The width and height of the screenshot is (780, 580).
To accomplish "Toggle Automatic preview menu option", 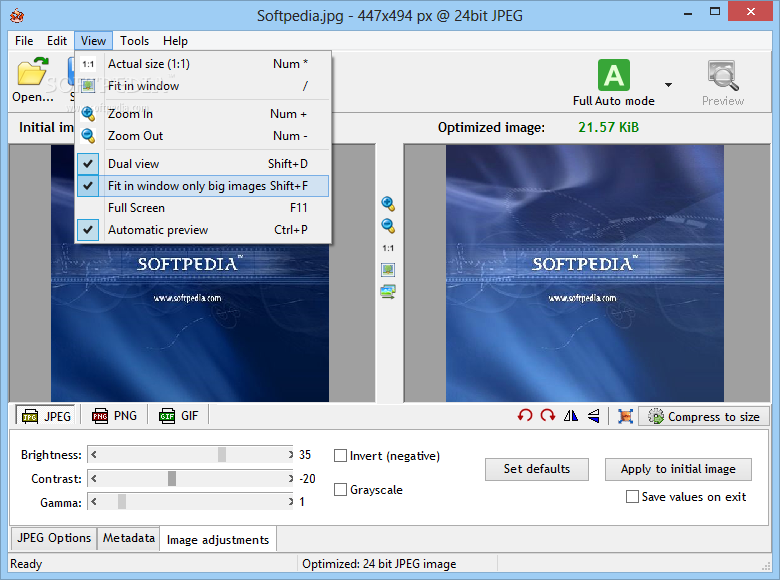I will [x=203, y=229].
